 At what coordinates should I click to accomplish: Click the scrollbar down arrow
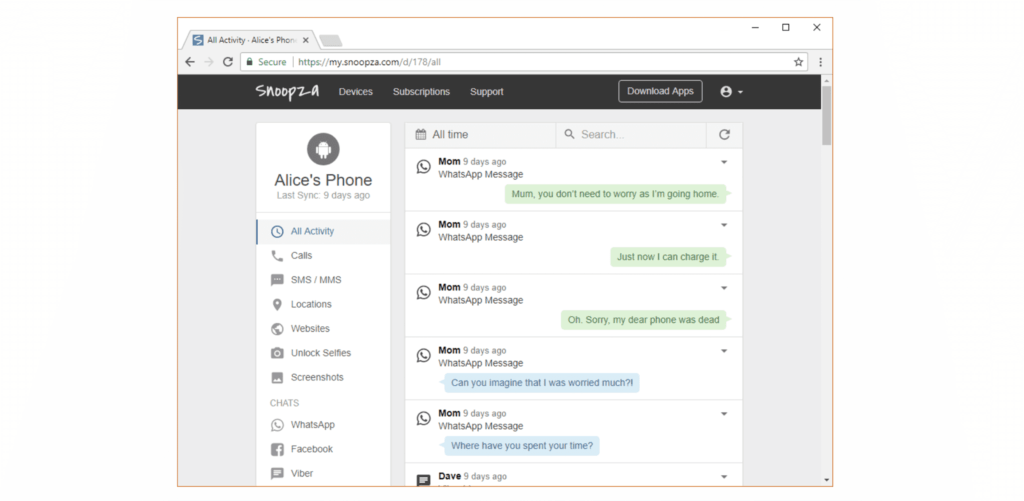(826, 481)
